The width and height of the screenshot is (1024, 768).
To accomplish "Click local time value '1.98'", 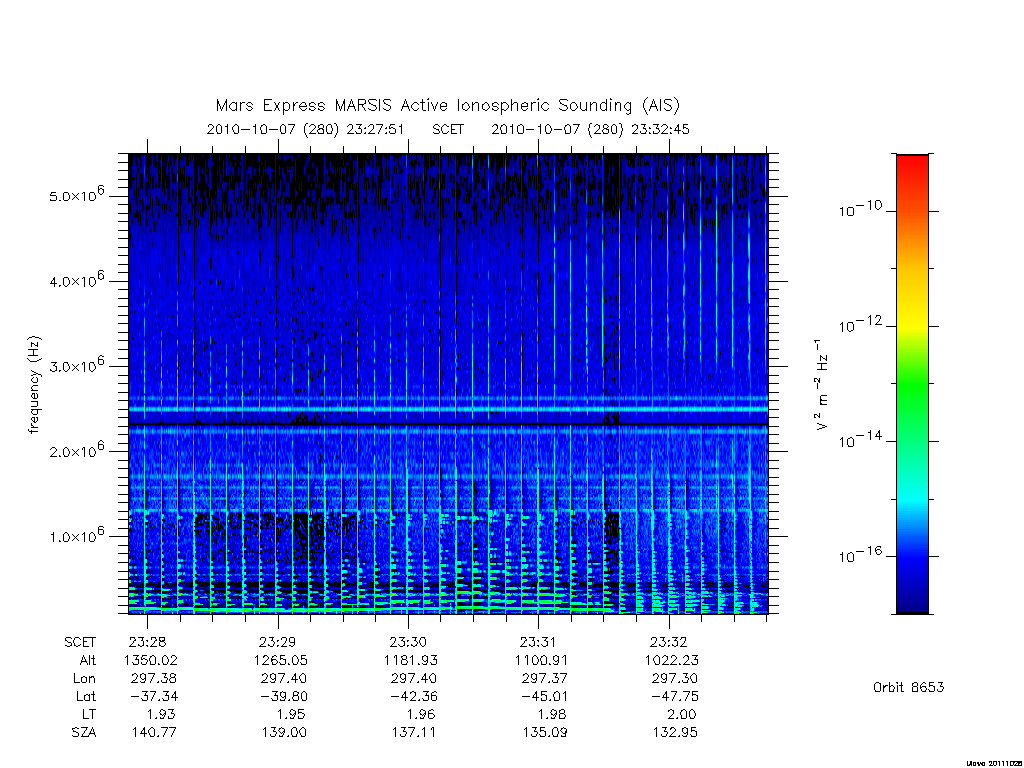I will pos(552,714).
